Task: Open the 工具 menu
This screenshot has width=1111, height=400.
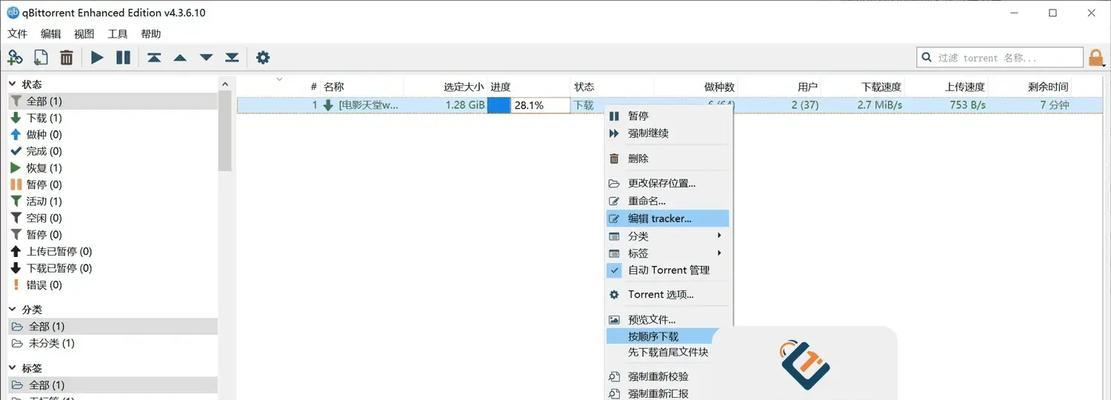Action: [118, 33]
